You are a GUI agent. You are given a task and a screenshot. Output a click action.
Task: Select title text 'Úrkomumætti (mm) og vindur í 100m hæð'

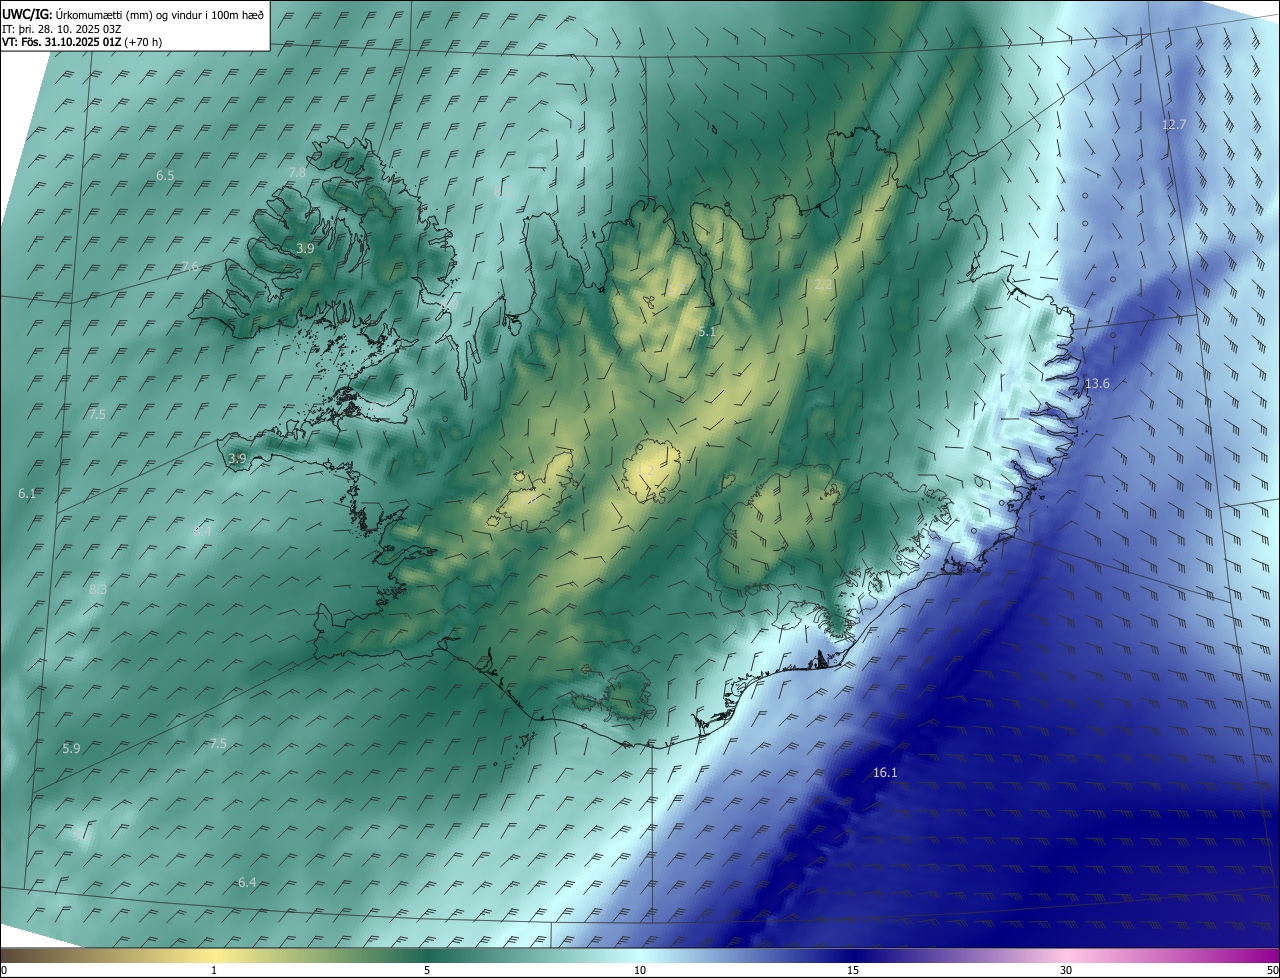(x=160, y=15)
